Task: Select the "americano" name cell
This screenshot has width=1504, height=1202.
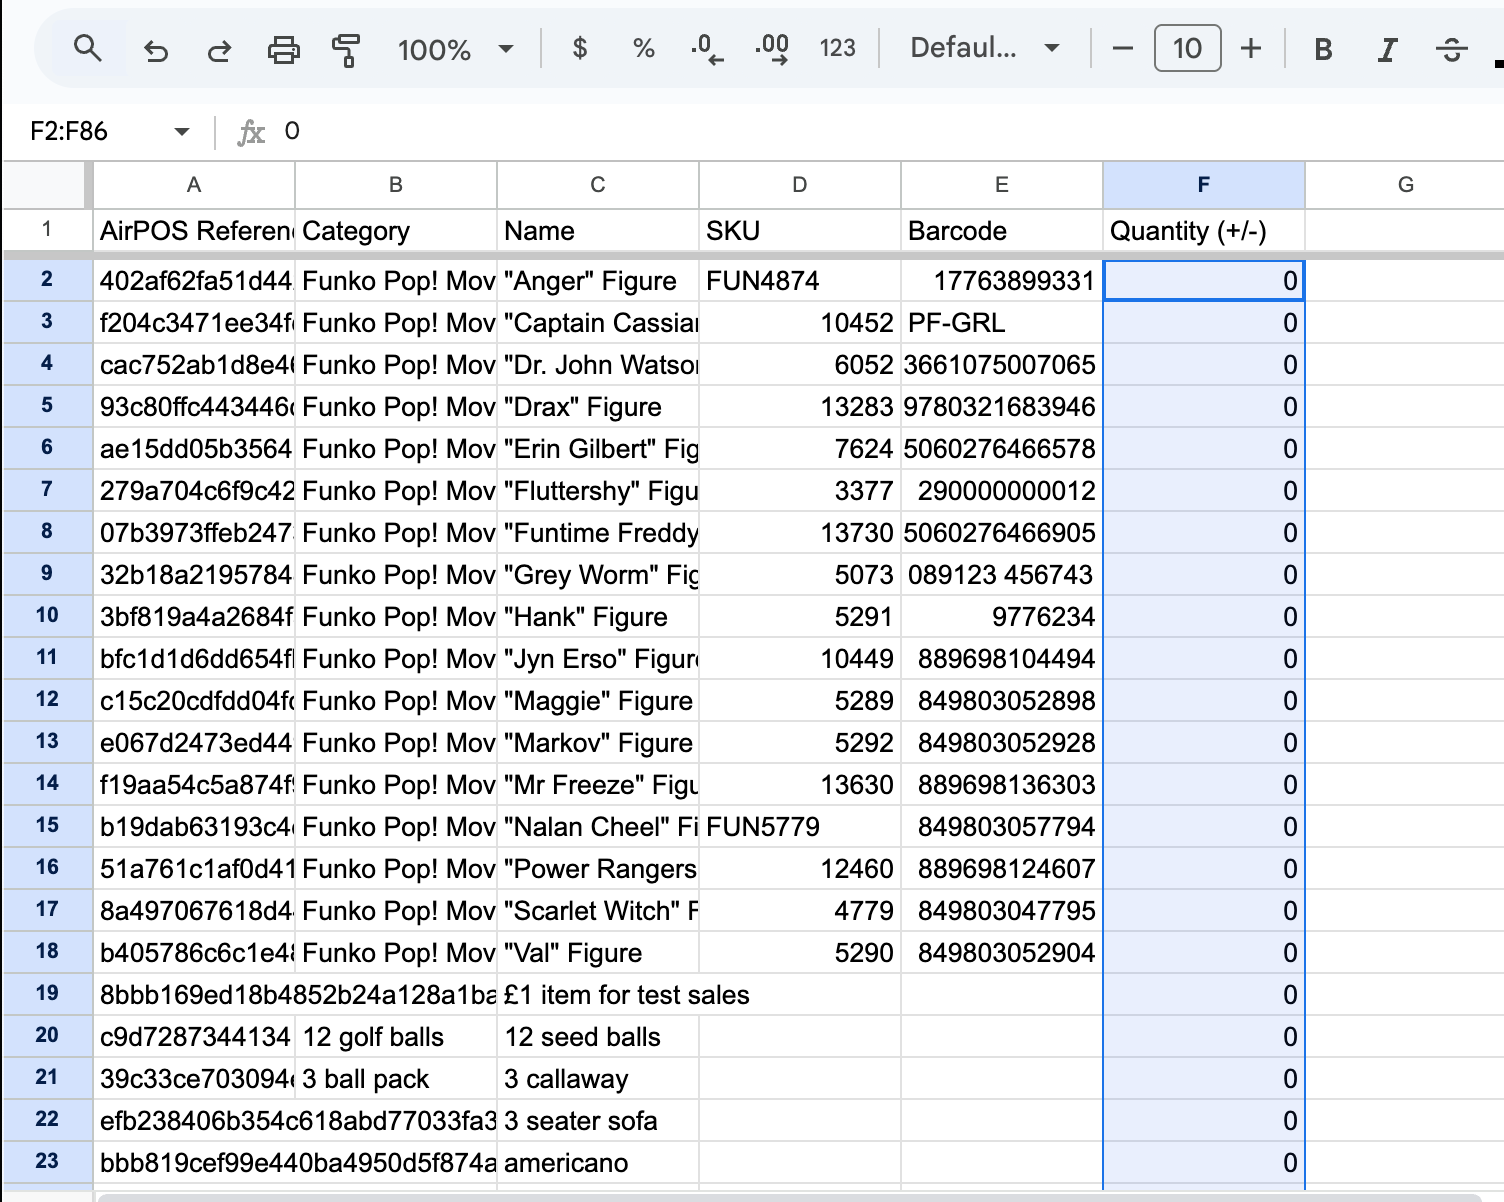Action: 598,1163
